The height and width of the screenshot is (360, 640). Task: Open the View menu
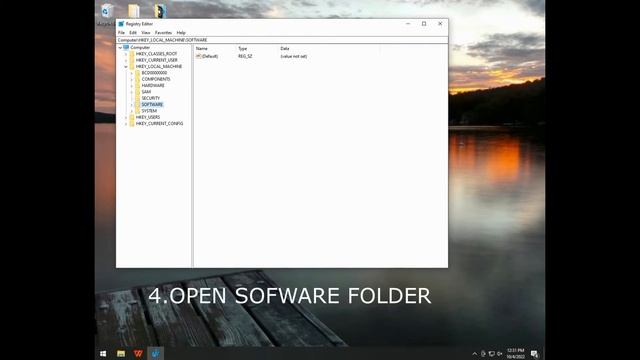coord(146,32)
